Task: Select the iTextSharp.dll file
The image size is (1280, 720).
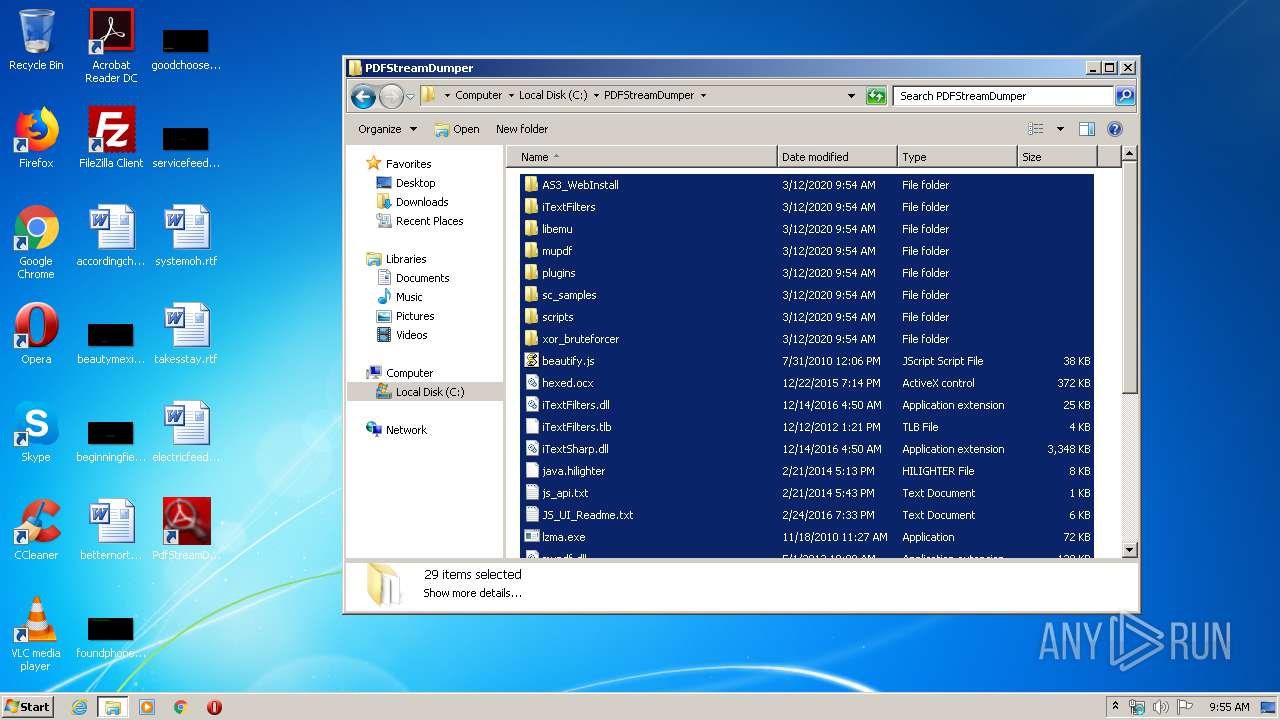Action: tap(807, 449)
